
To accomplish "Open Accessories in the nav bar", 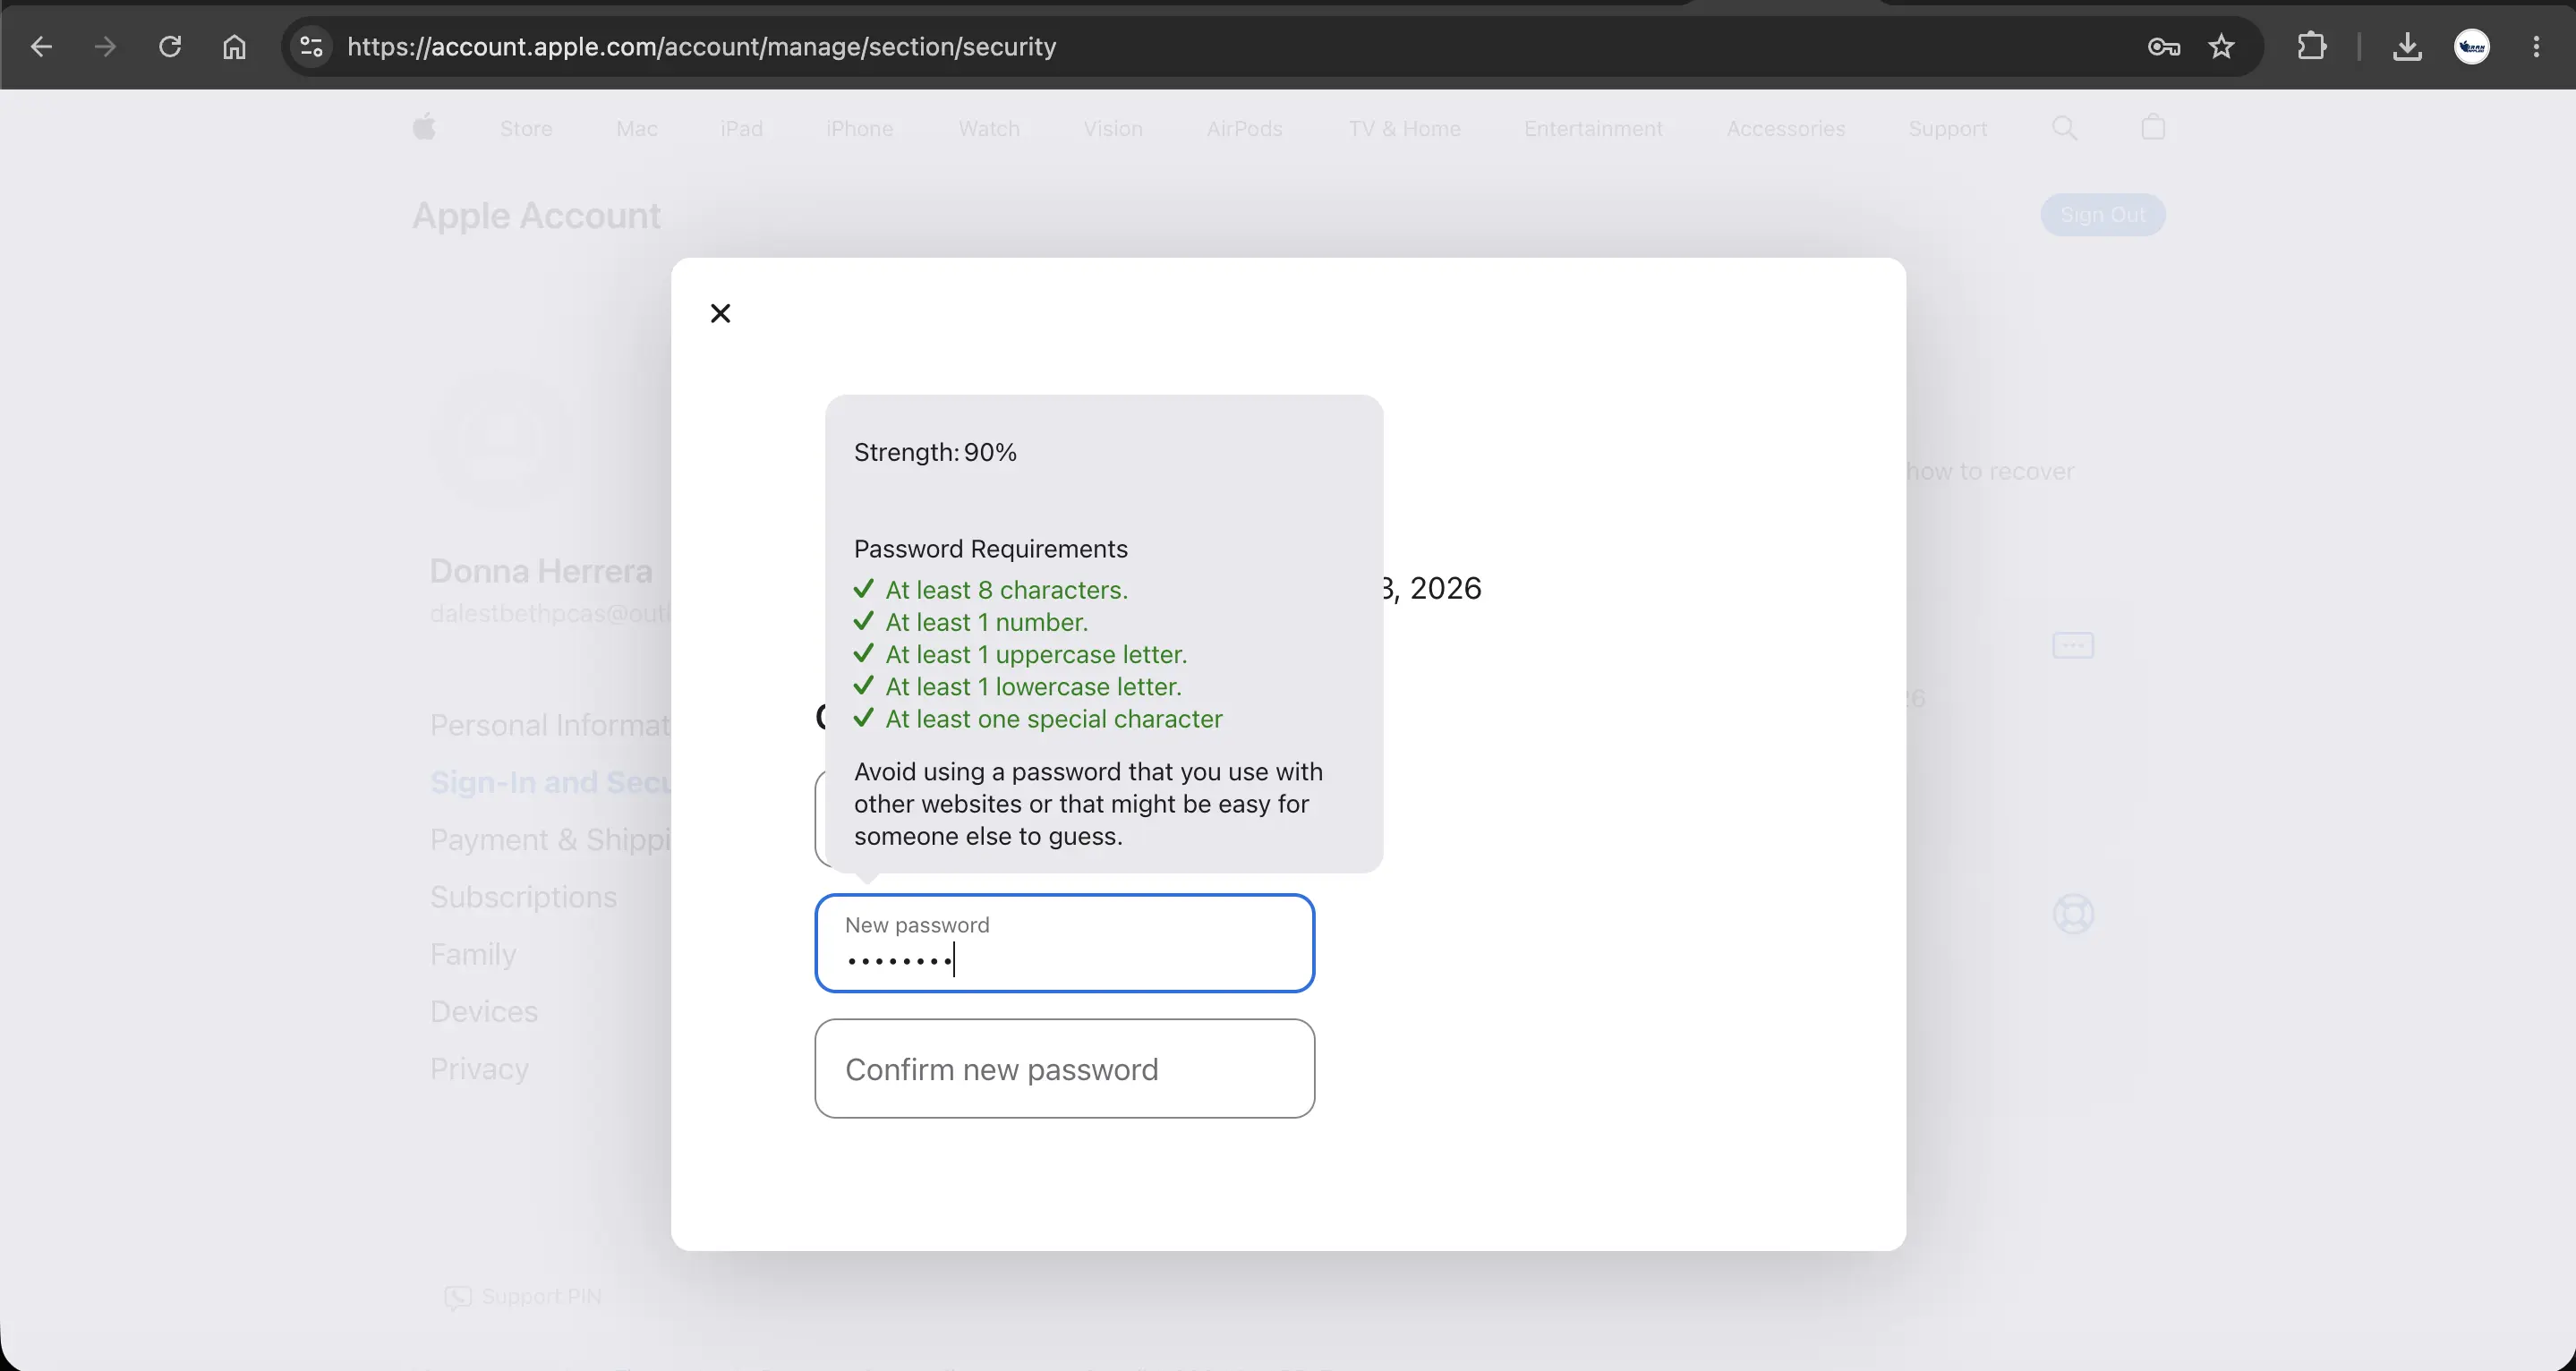I will [1785, 128].
